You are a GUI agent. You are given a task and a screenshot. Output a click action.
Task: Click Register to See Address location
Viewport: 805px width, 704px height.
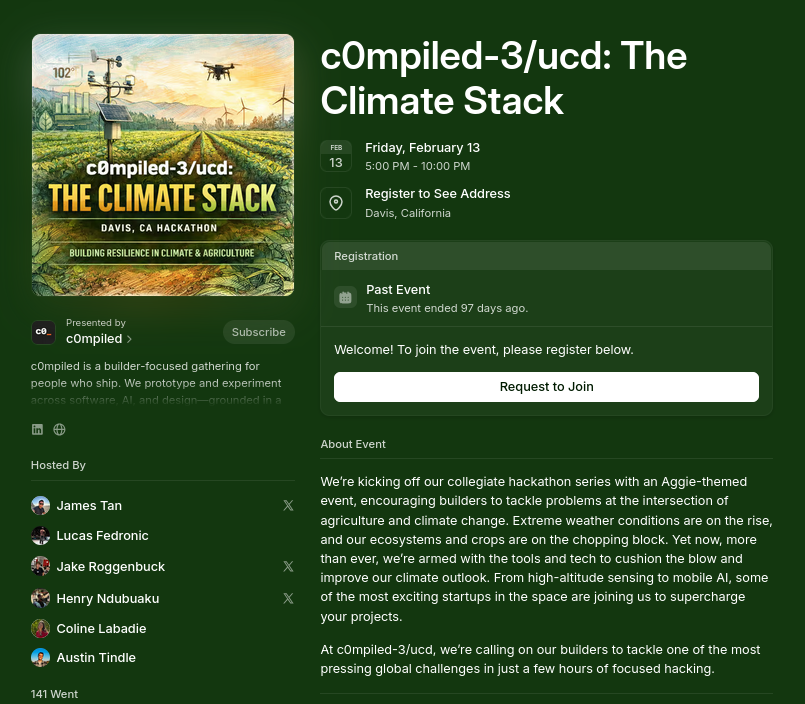(x=437, y=194)
